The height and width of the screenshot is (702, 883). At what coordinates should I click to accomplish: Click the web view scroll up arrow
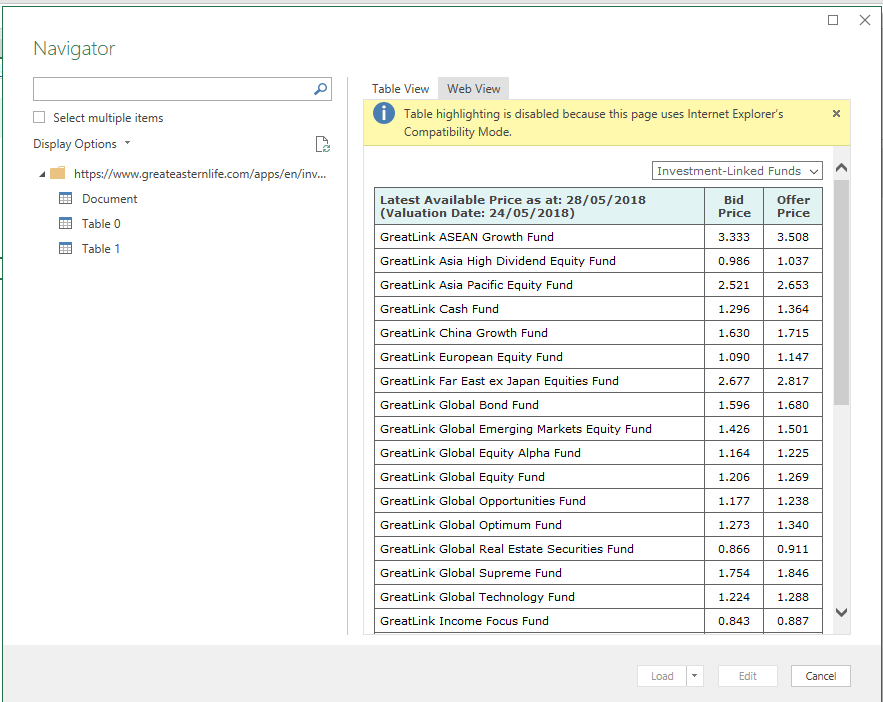tap(841, 167)
